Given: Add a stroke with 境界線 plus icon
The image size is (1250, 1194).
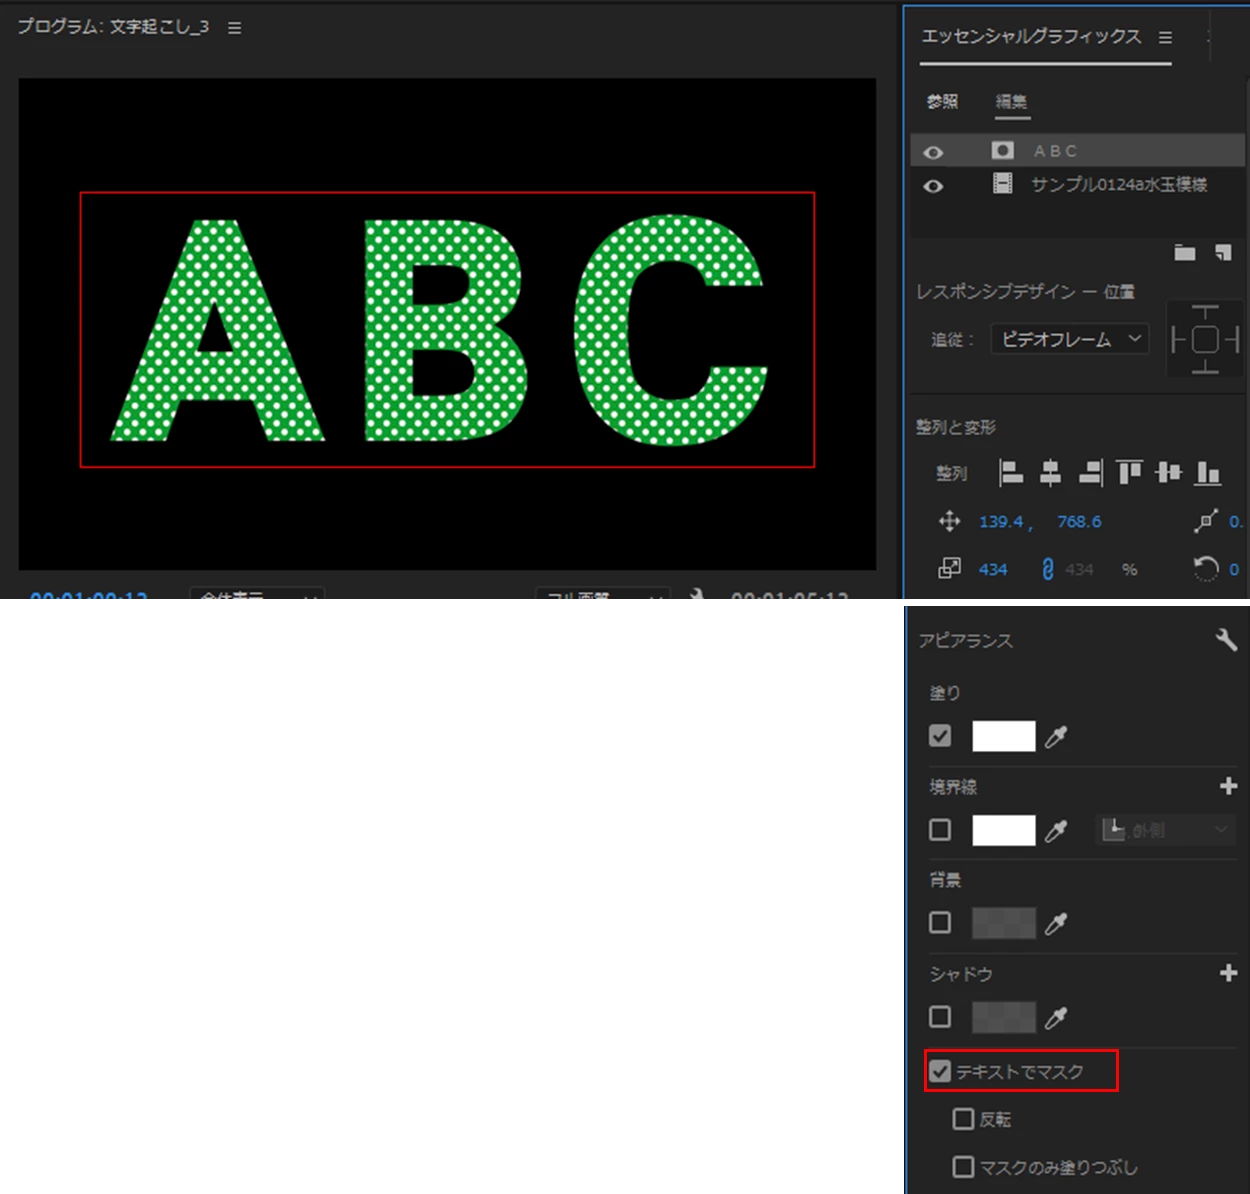Looking at the screenshot, I should 1229,786.
